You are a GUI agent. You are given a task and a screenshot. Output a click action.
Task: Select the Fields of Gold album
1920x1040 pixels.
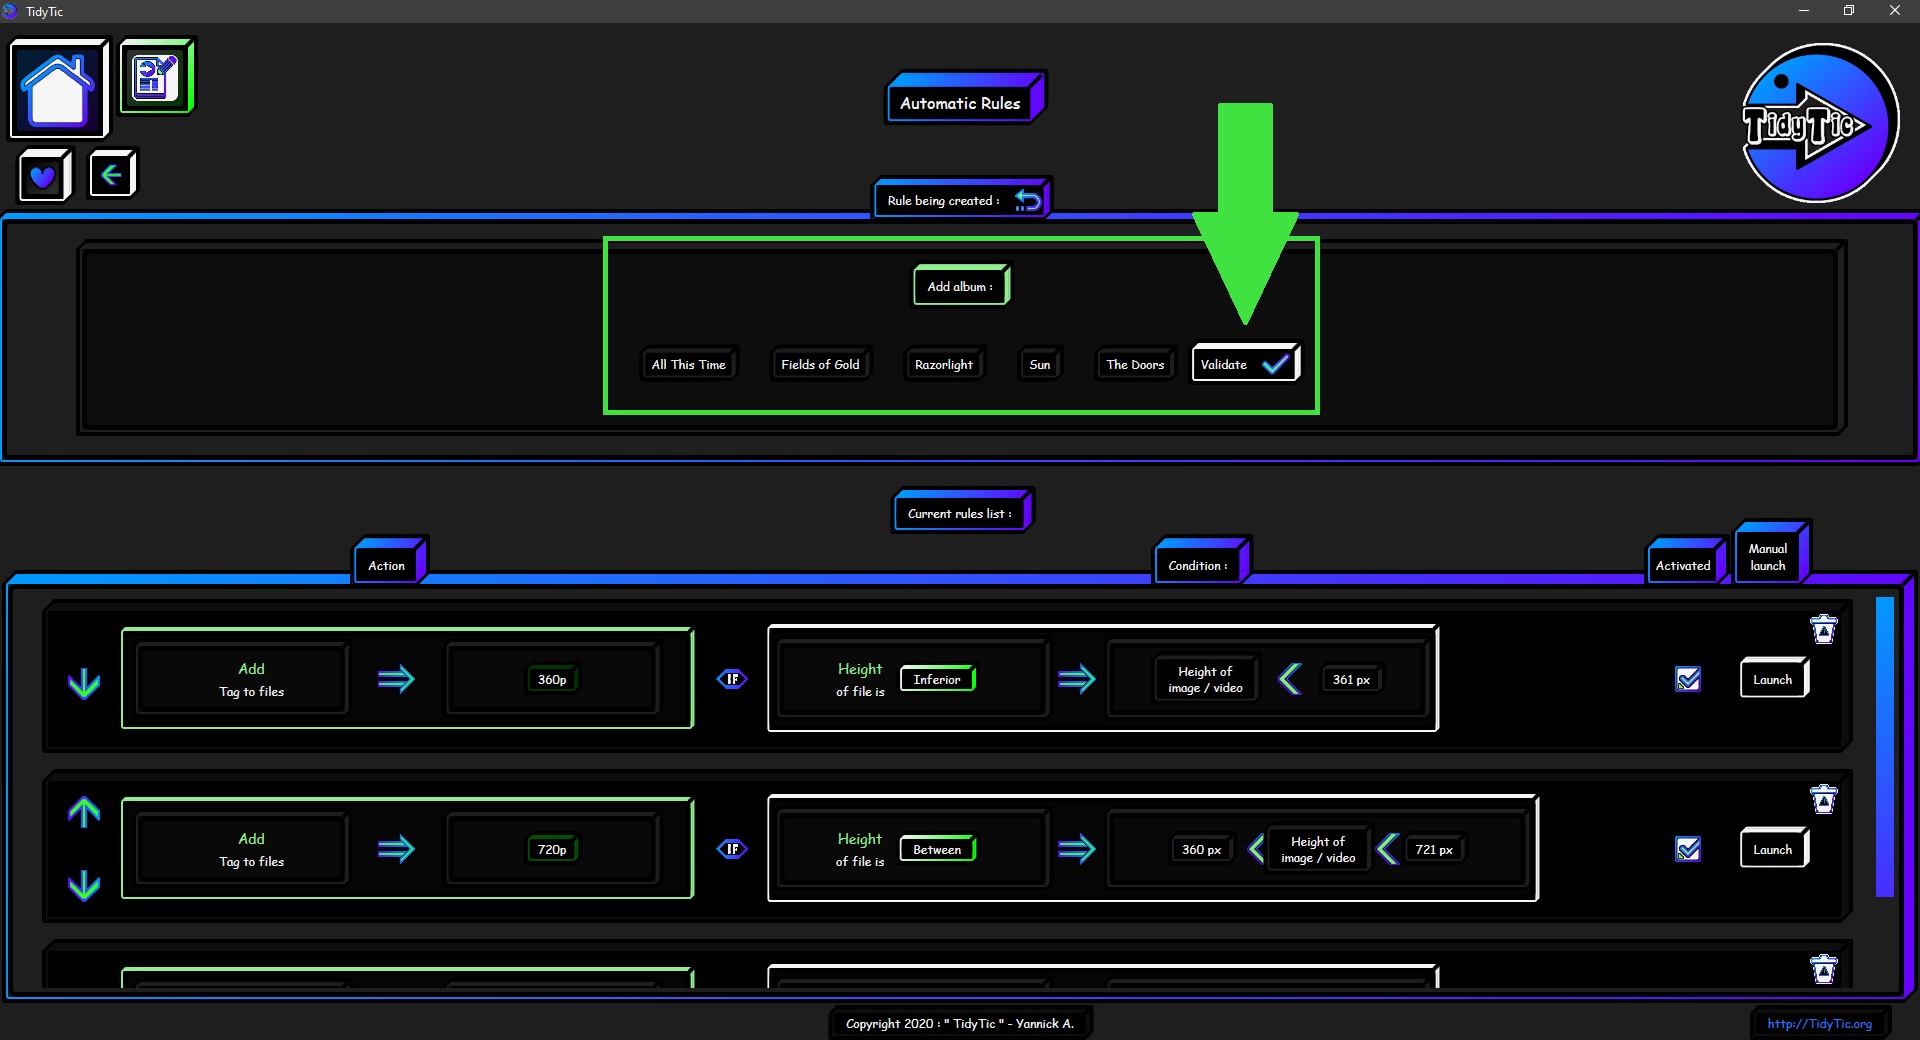pyautogui.click(x=820, y=364)
